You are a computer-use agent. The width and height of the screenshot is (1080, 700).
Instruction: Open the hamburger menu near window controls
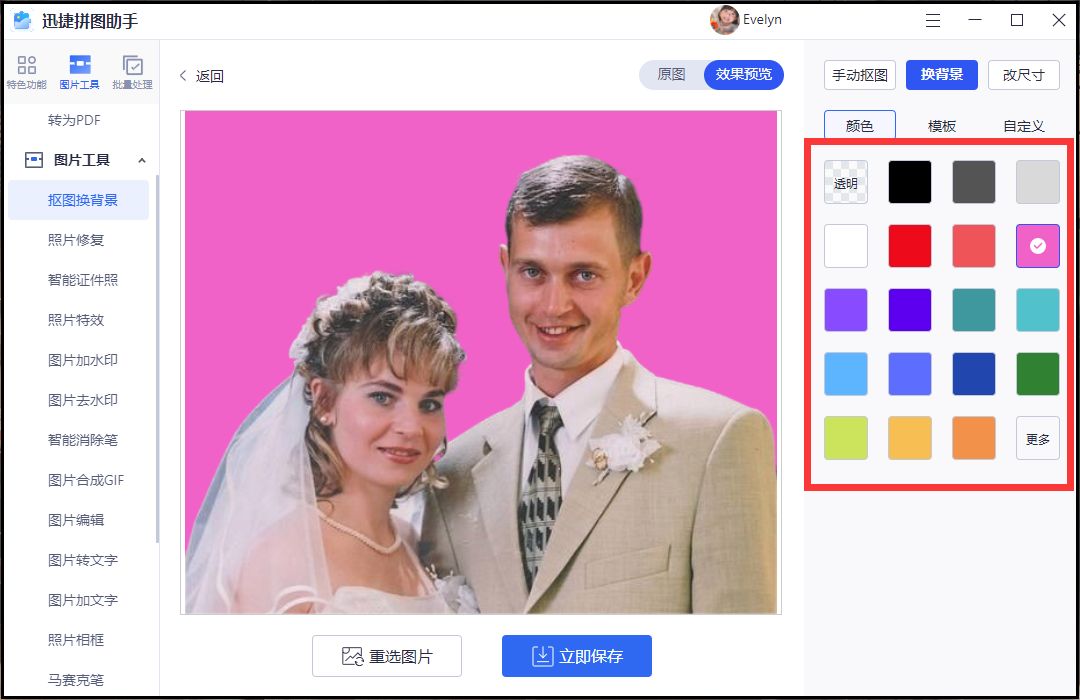pos(932,20)
